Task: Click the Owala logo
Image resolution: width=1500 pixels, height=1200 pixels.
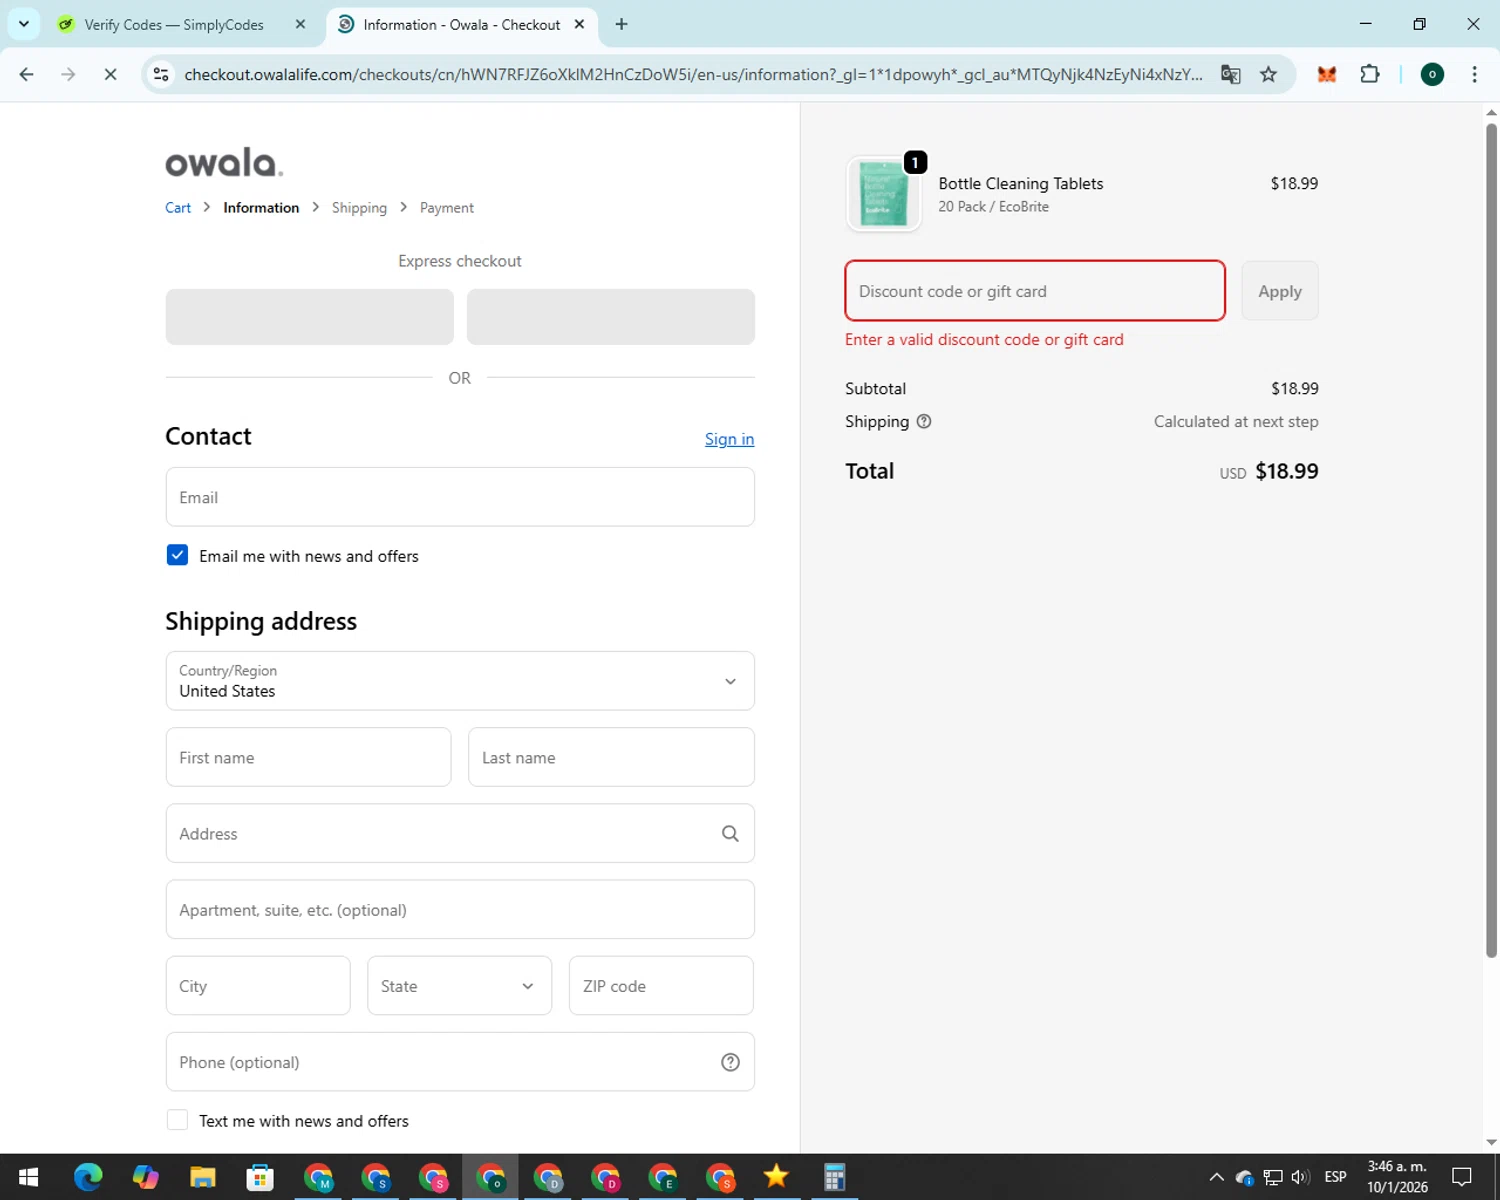Action: point(224,162)
